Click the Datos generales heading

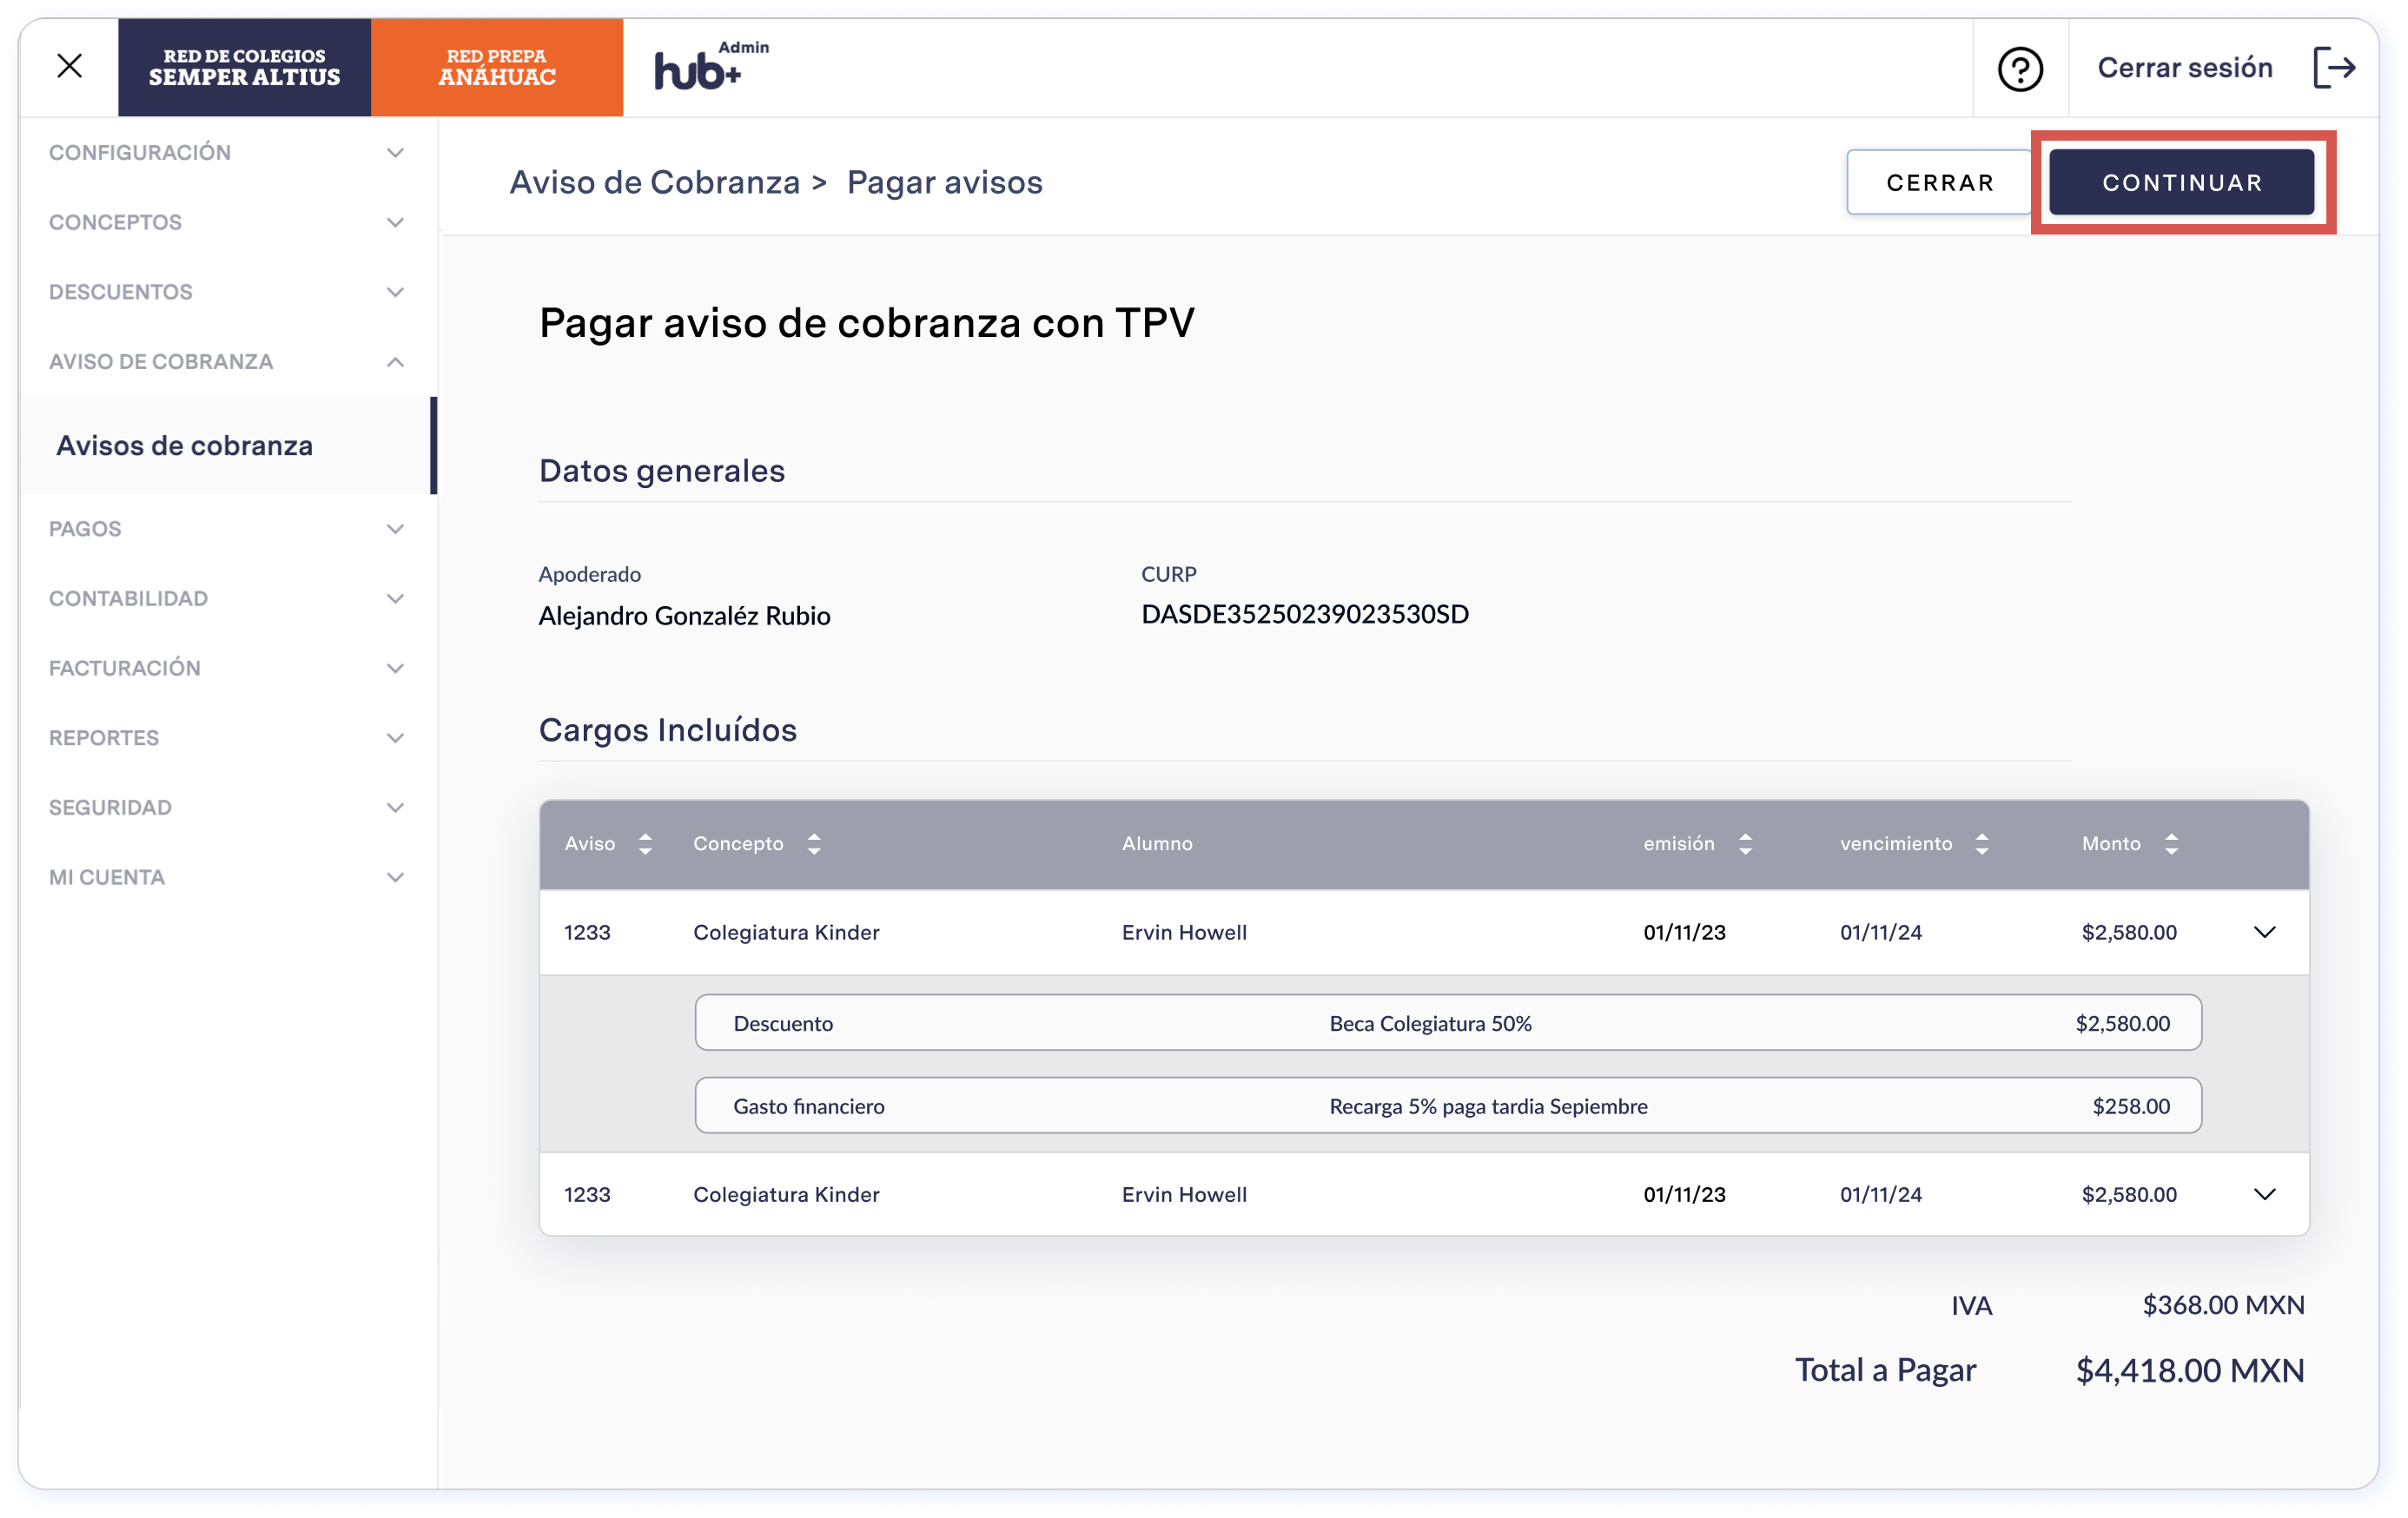[662, 470]
